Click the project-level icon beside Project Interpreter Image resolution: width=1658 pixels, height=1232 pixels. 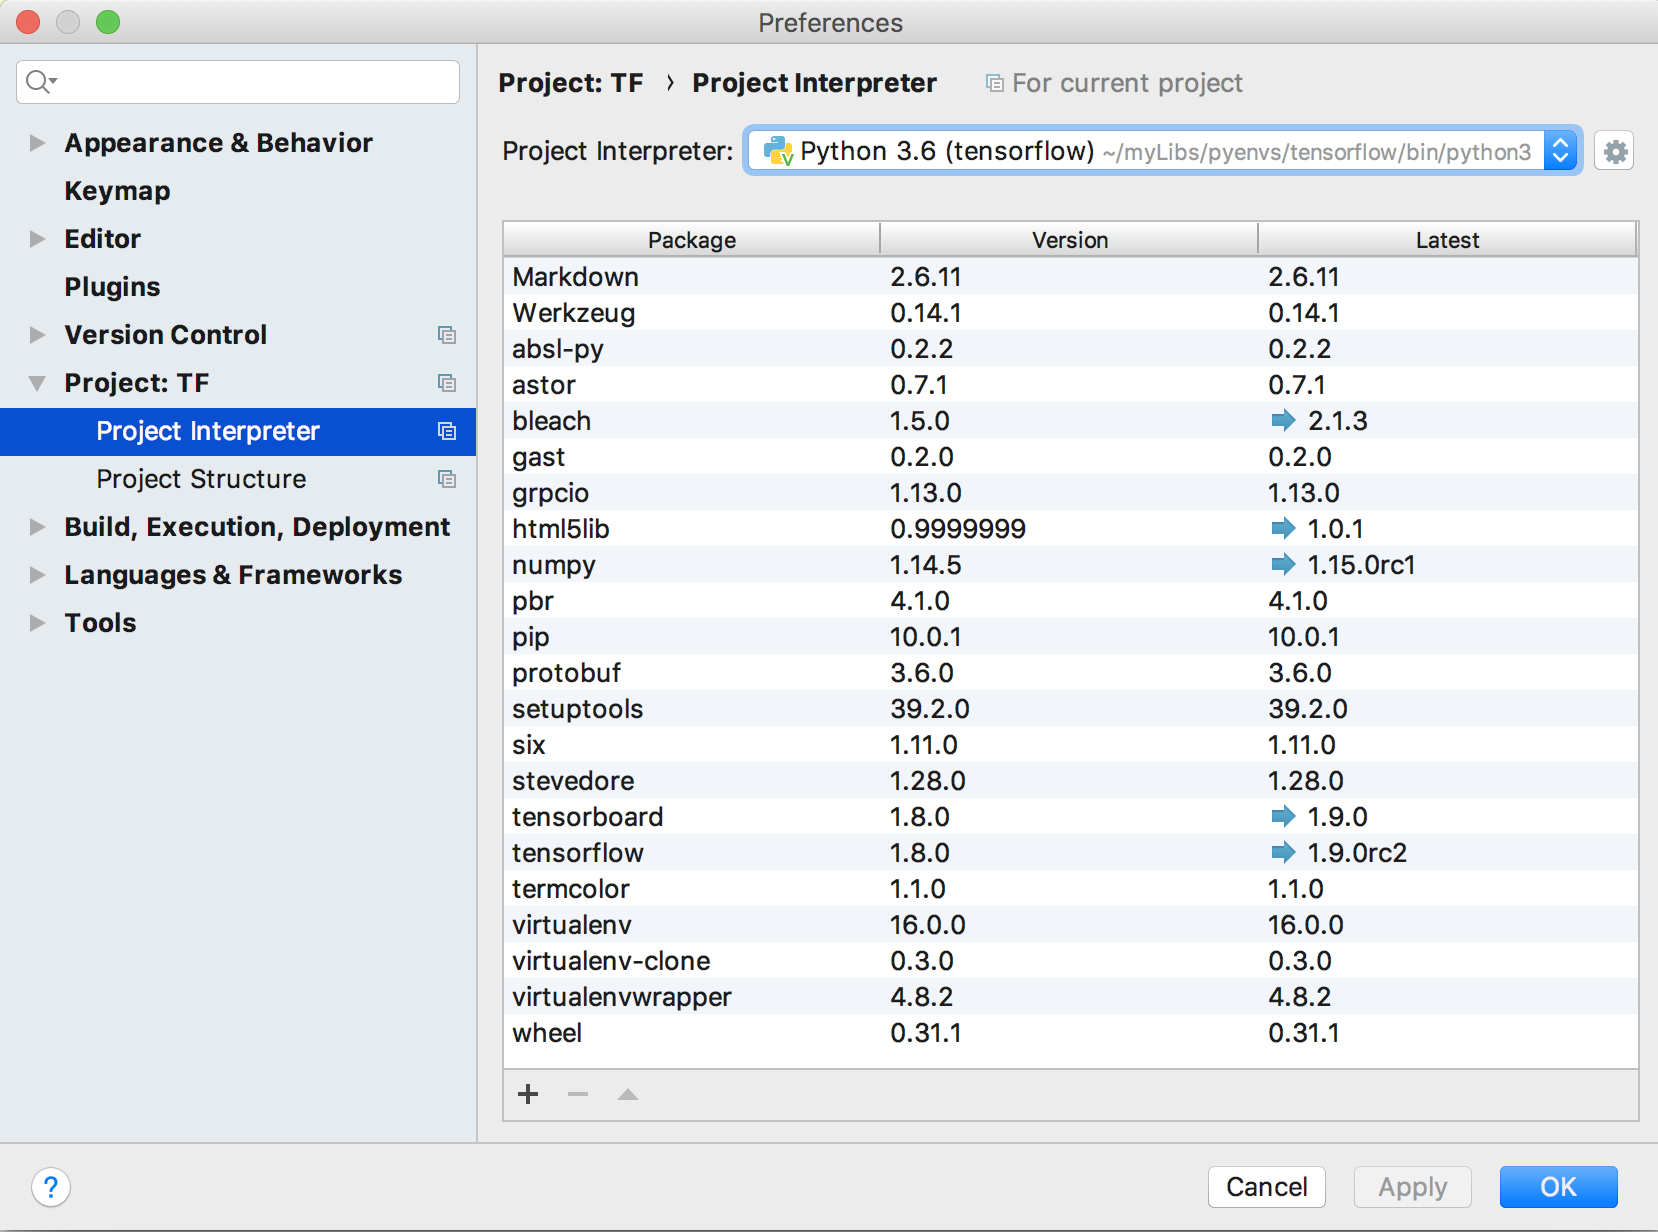coord(447,431)
